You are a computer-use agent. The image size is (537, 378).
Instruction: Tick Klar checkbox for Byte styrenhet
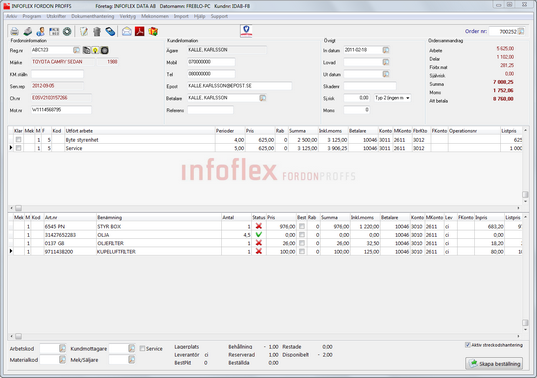pyautogui.click(x=18, y=140)
